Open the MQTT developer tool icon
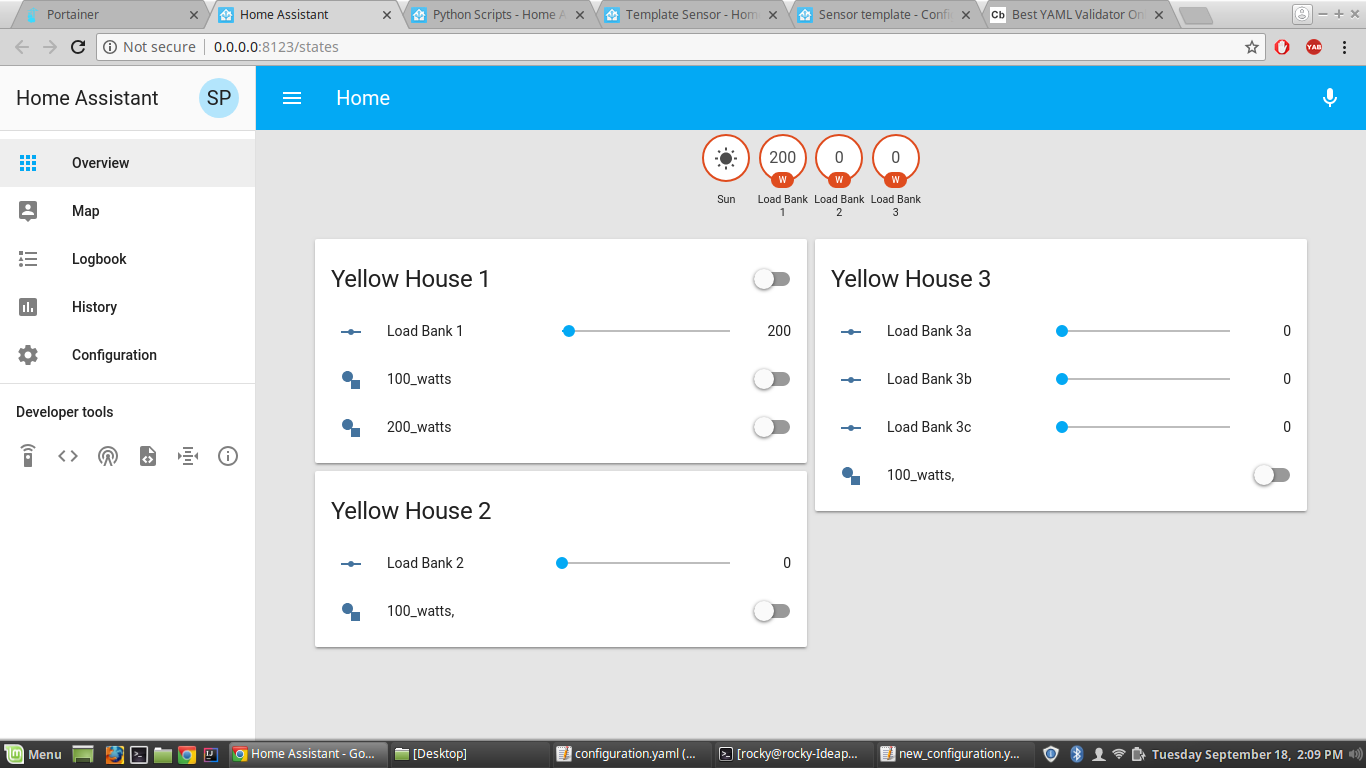This screenshot has width=1366, height=768. (188, 456)
